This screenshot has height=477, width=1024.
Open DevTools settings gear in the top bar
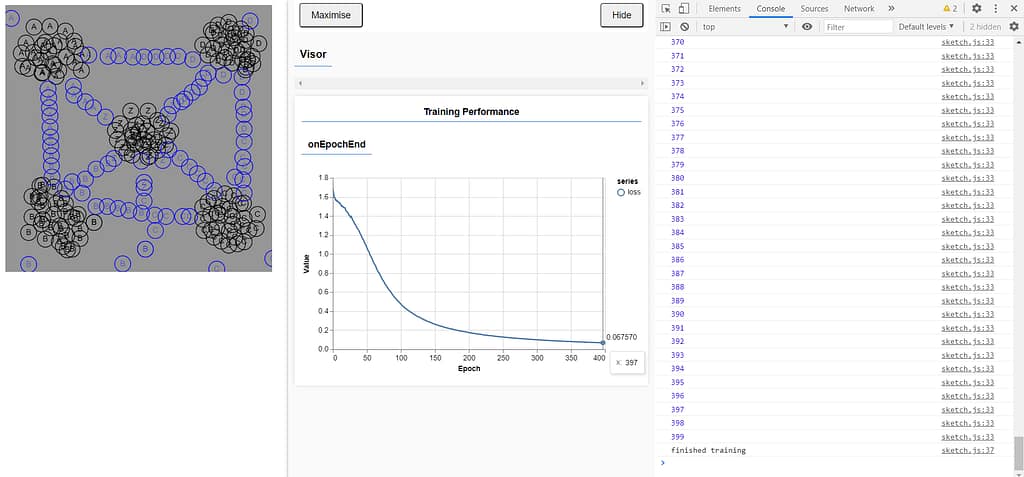coord(977,9)
